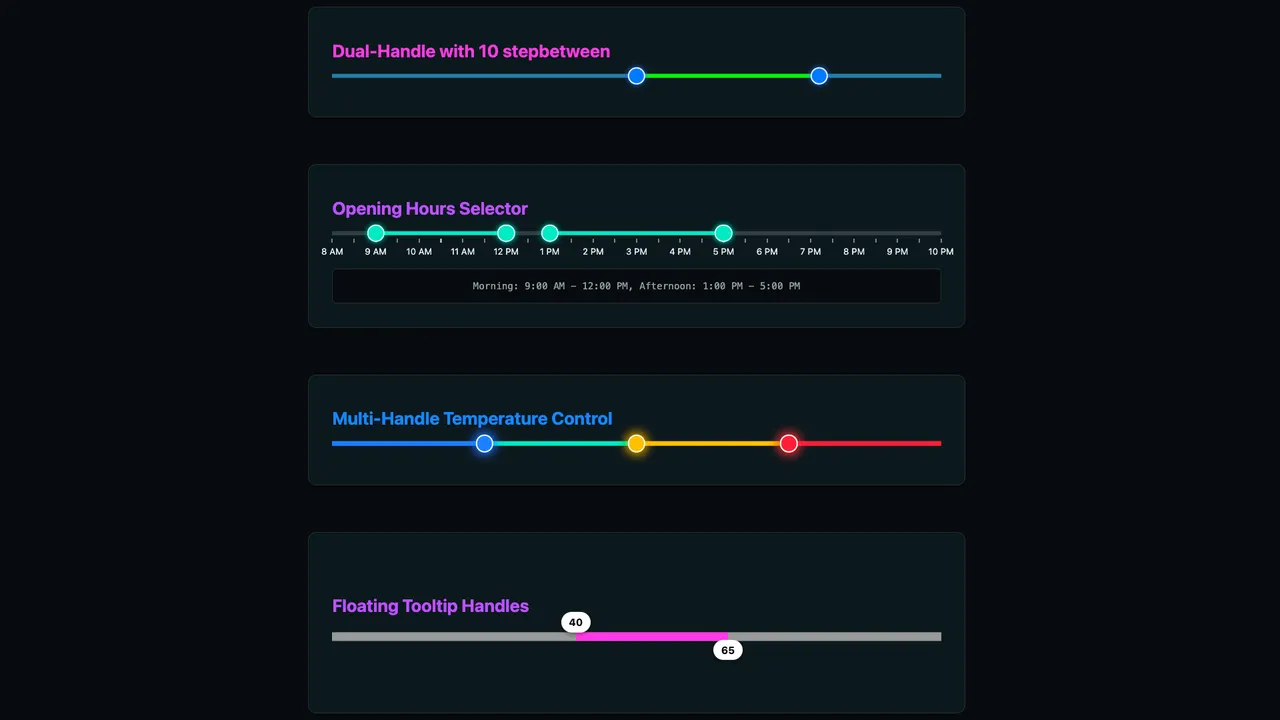Select the right blue handle on Dual-Handle slider
This screenshot has width=1280, height=720.
pyautogui.click(x=819, y=75)
